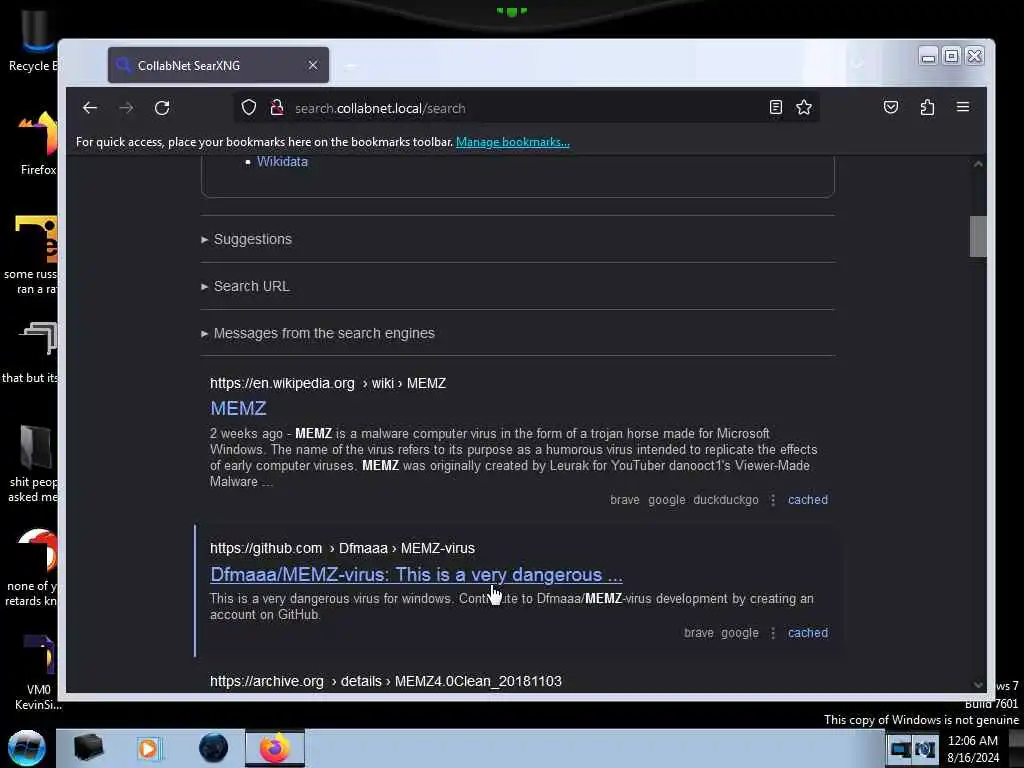
Task: Click the scrollbar up arrow
Action: 978,164
